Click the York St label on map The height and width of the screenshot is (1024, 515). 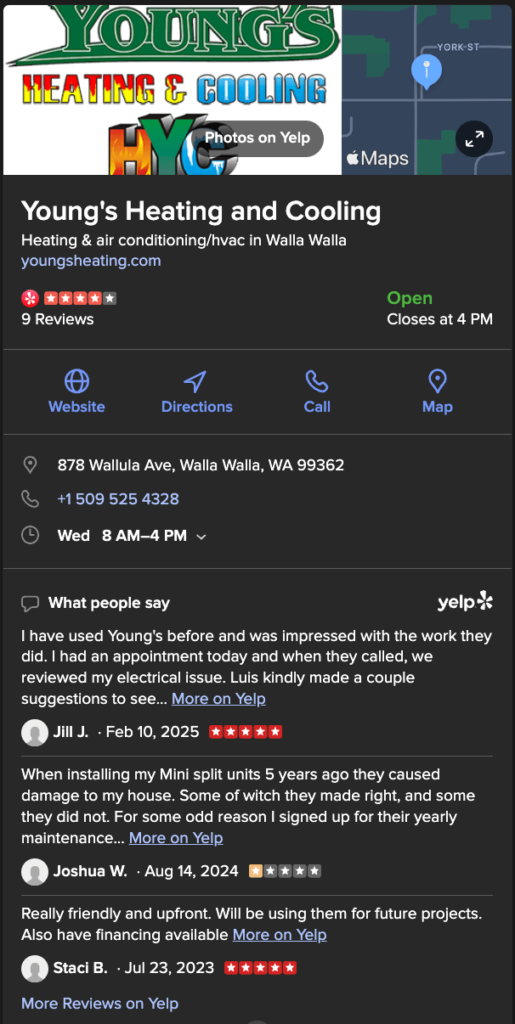pos(458,48)
